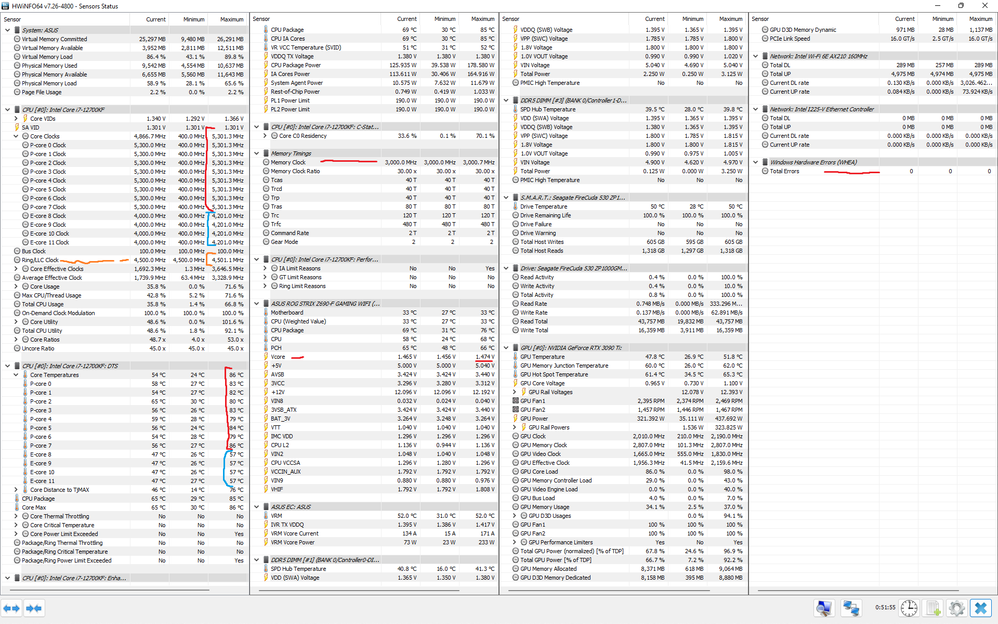Expand IA Limit Reasons
The width and height of the screenshot is (998, 624).
tap(265, 268)
